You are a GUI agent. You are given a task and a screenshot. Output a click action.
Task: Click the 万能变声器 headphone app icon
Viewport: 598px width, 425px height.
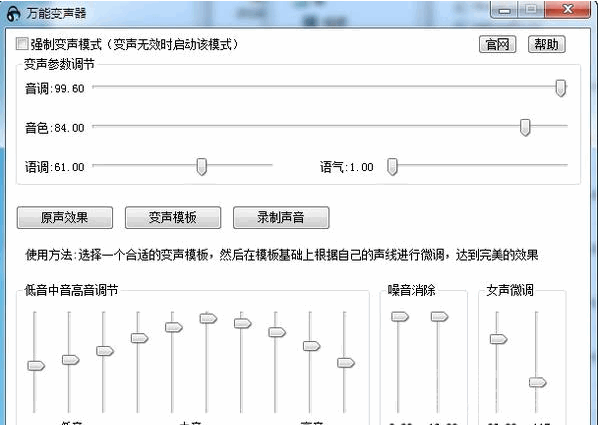point(14,14)
